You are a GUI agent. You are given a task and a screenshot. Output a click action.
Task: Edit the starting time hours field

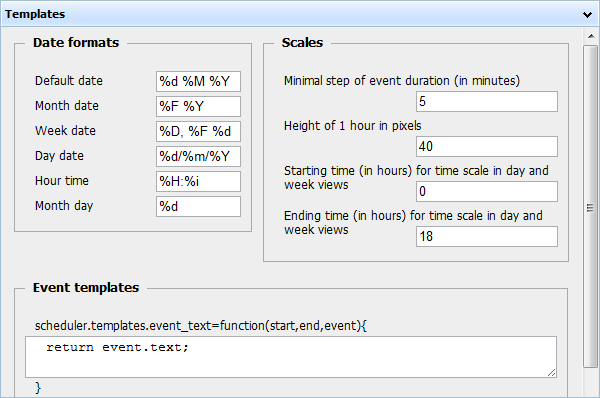coord(487,191)
